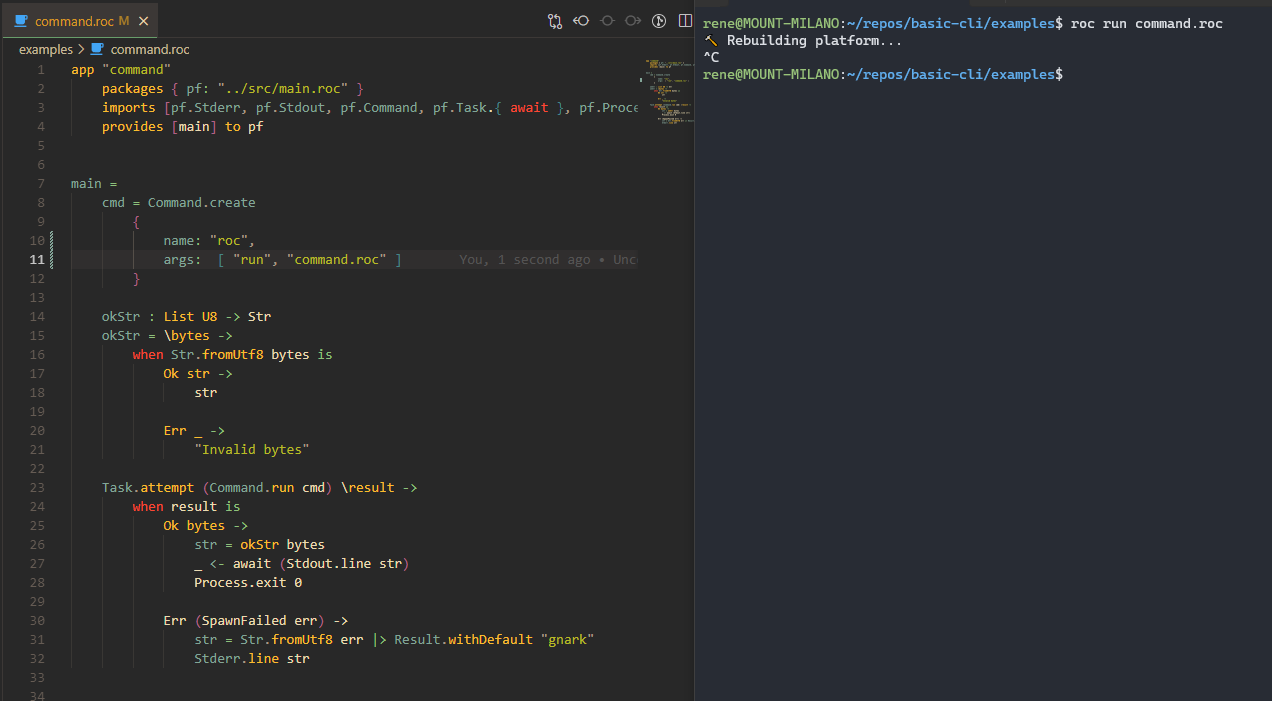Click the Roc file icon in the command.roc tab
The width and height of the screenshot is (1272, 701).
click(x=21, y=20)
